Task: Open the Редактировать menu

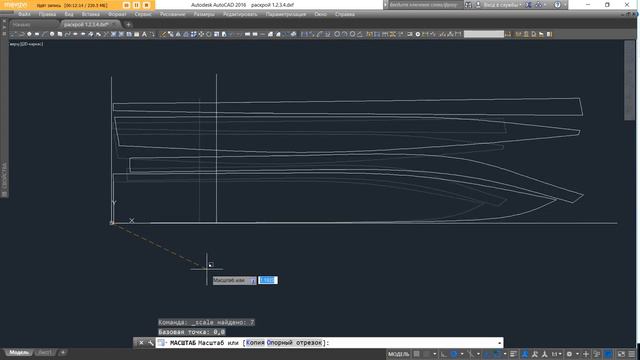Action: pos(240,14)
